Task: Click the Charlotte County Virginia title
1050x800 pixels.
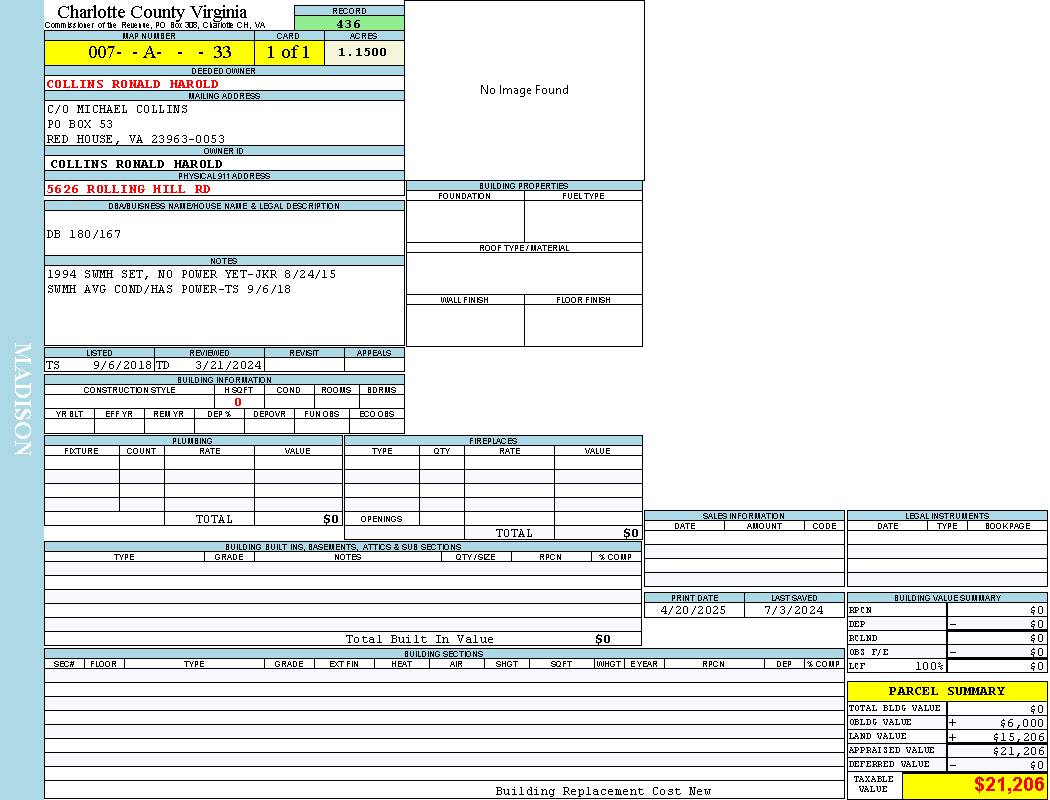Action: (152, 12)
